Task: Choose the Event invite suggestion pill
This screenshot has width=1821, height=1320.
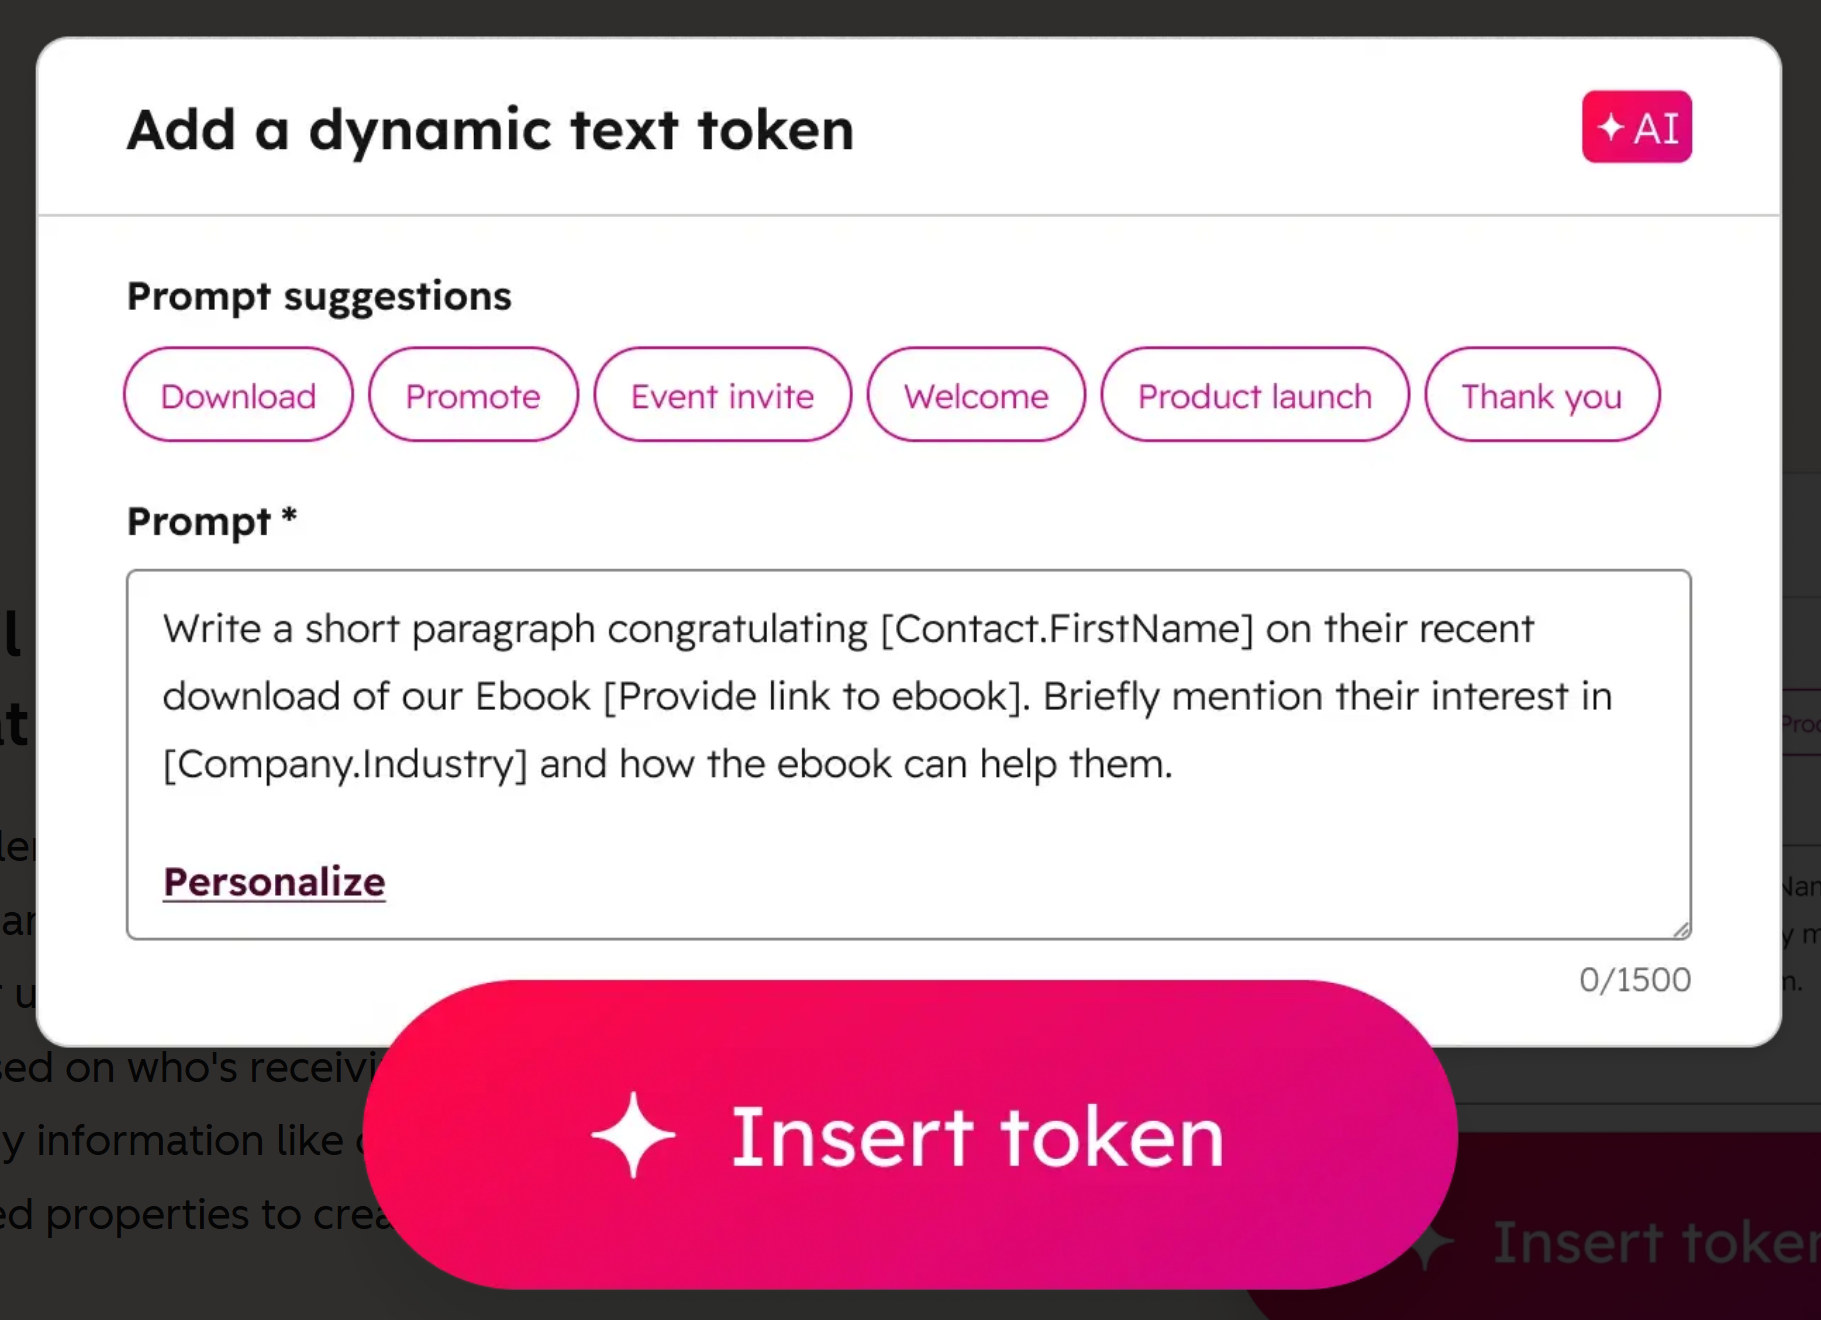Action: 721,395
